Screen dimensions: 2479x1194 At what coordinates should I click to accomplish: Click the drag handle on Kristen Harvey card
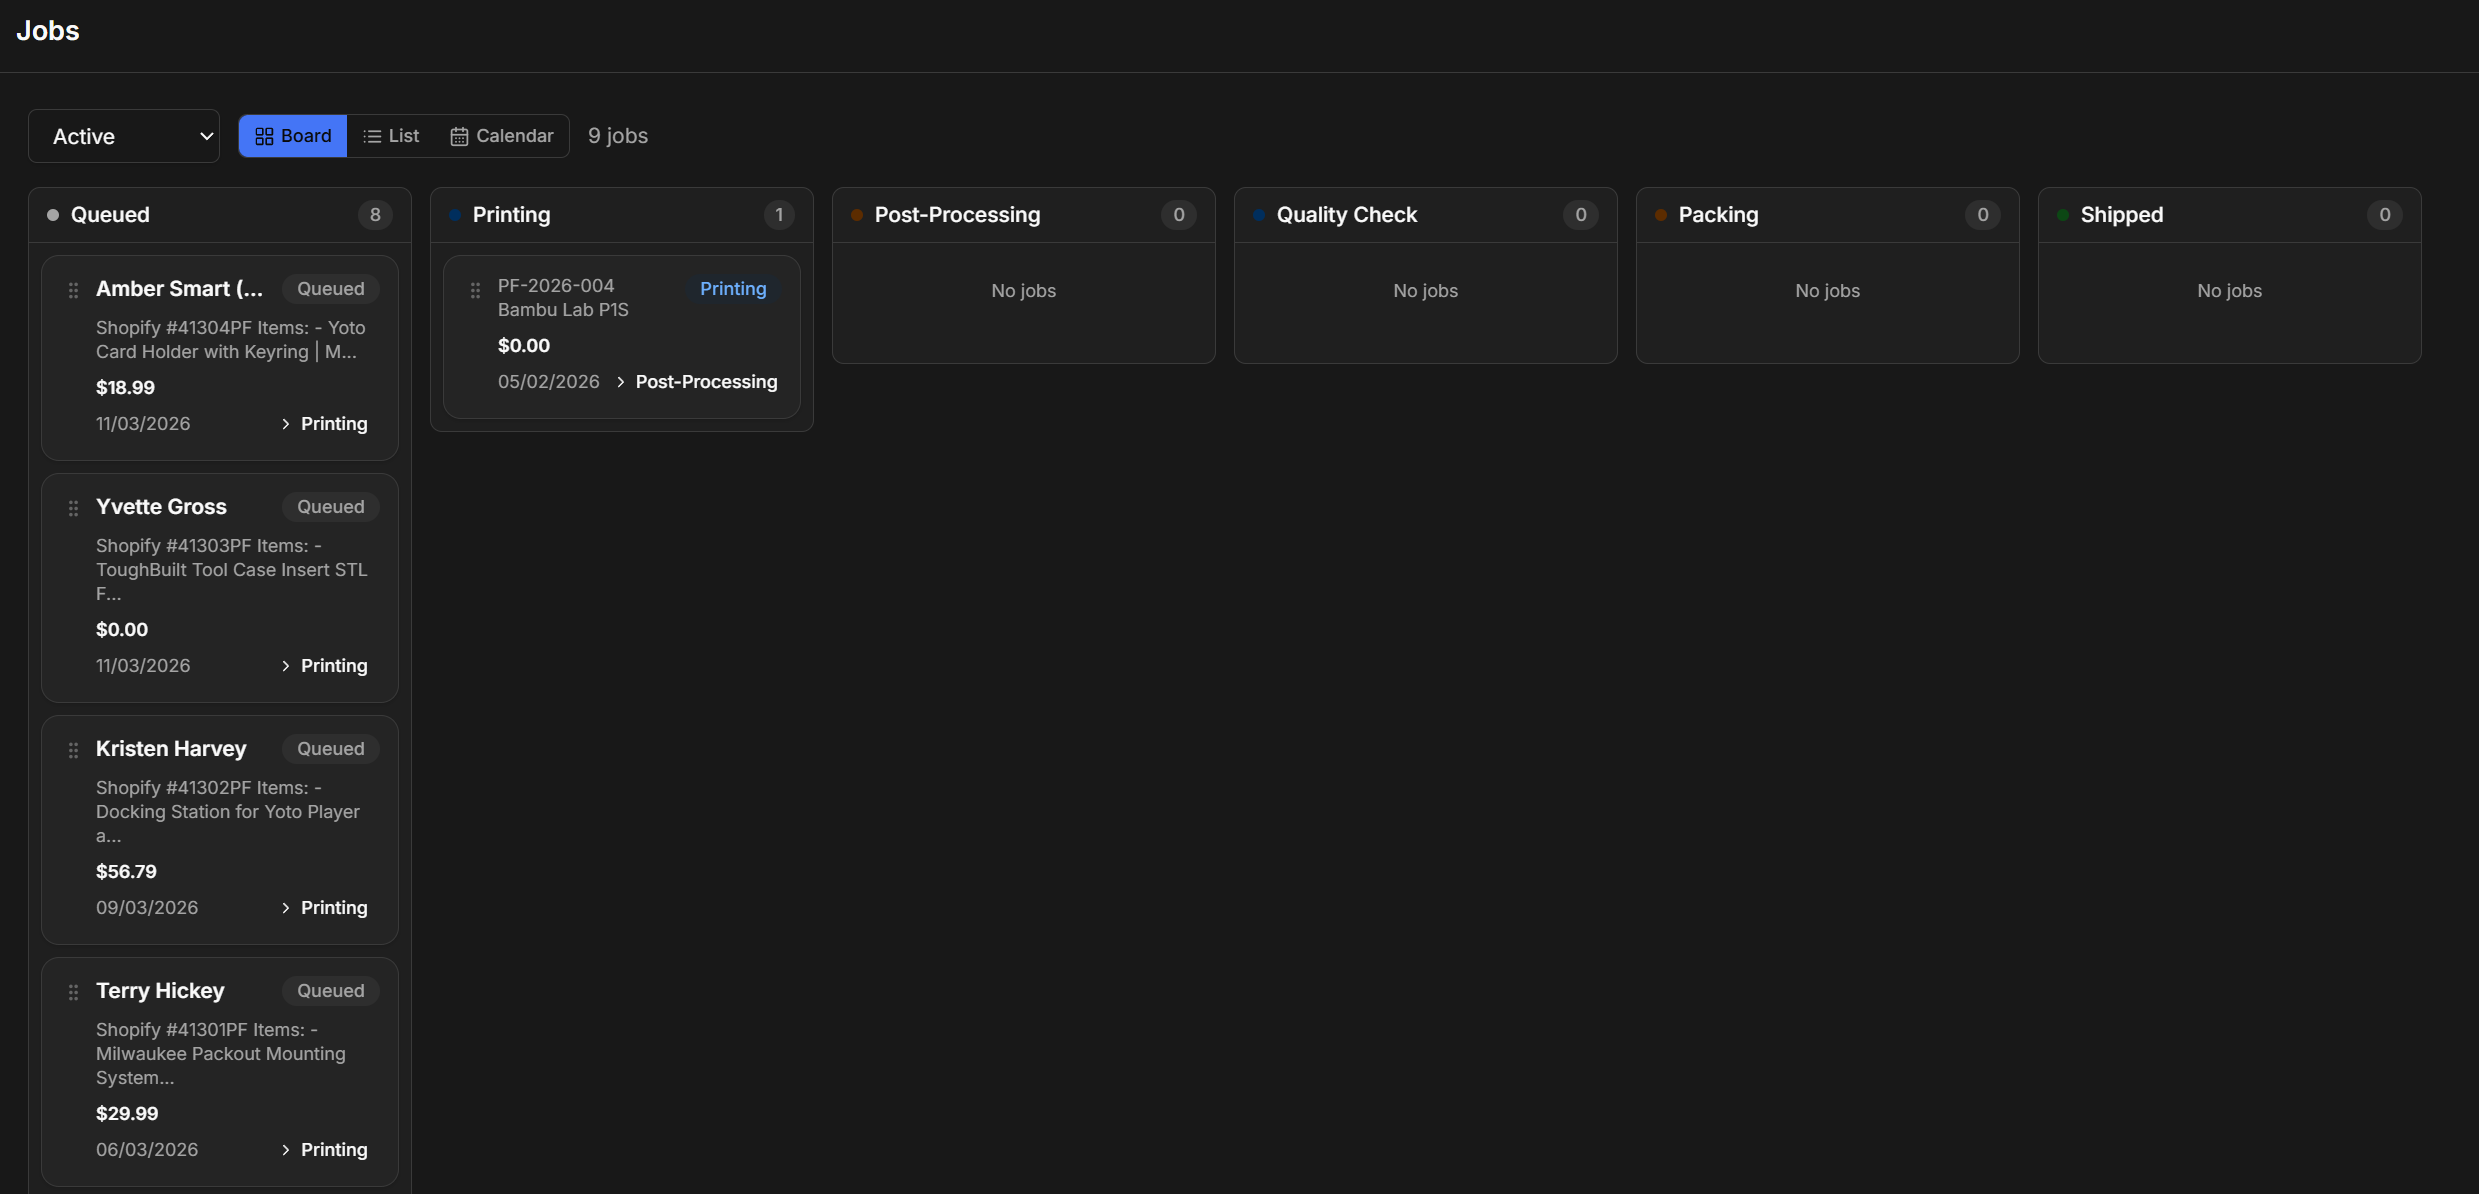pos(73,750)
